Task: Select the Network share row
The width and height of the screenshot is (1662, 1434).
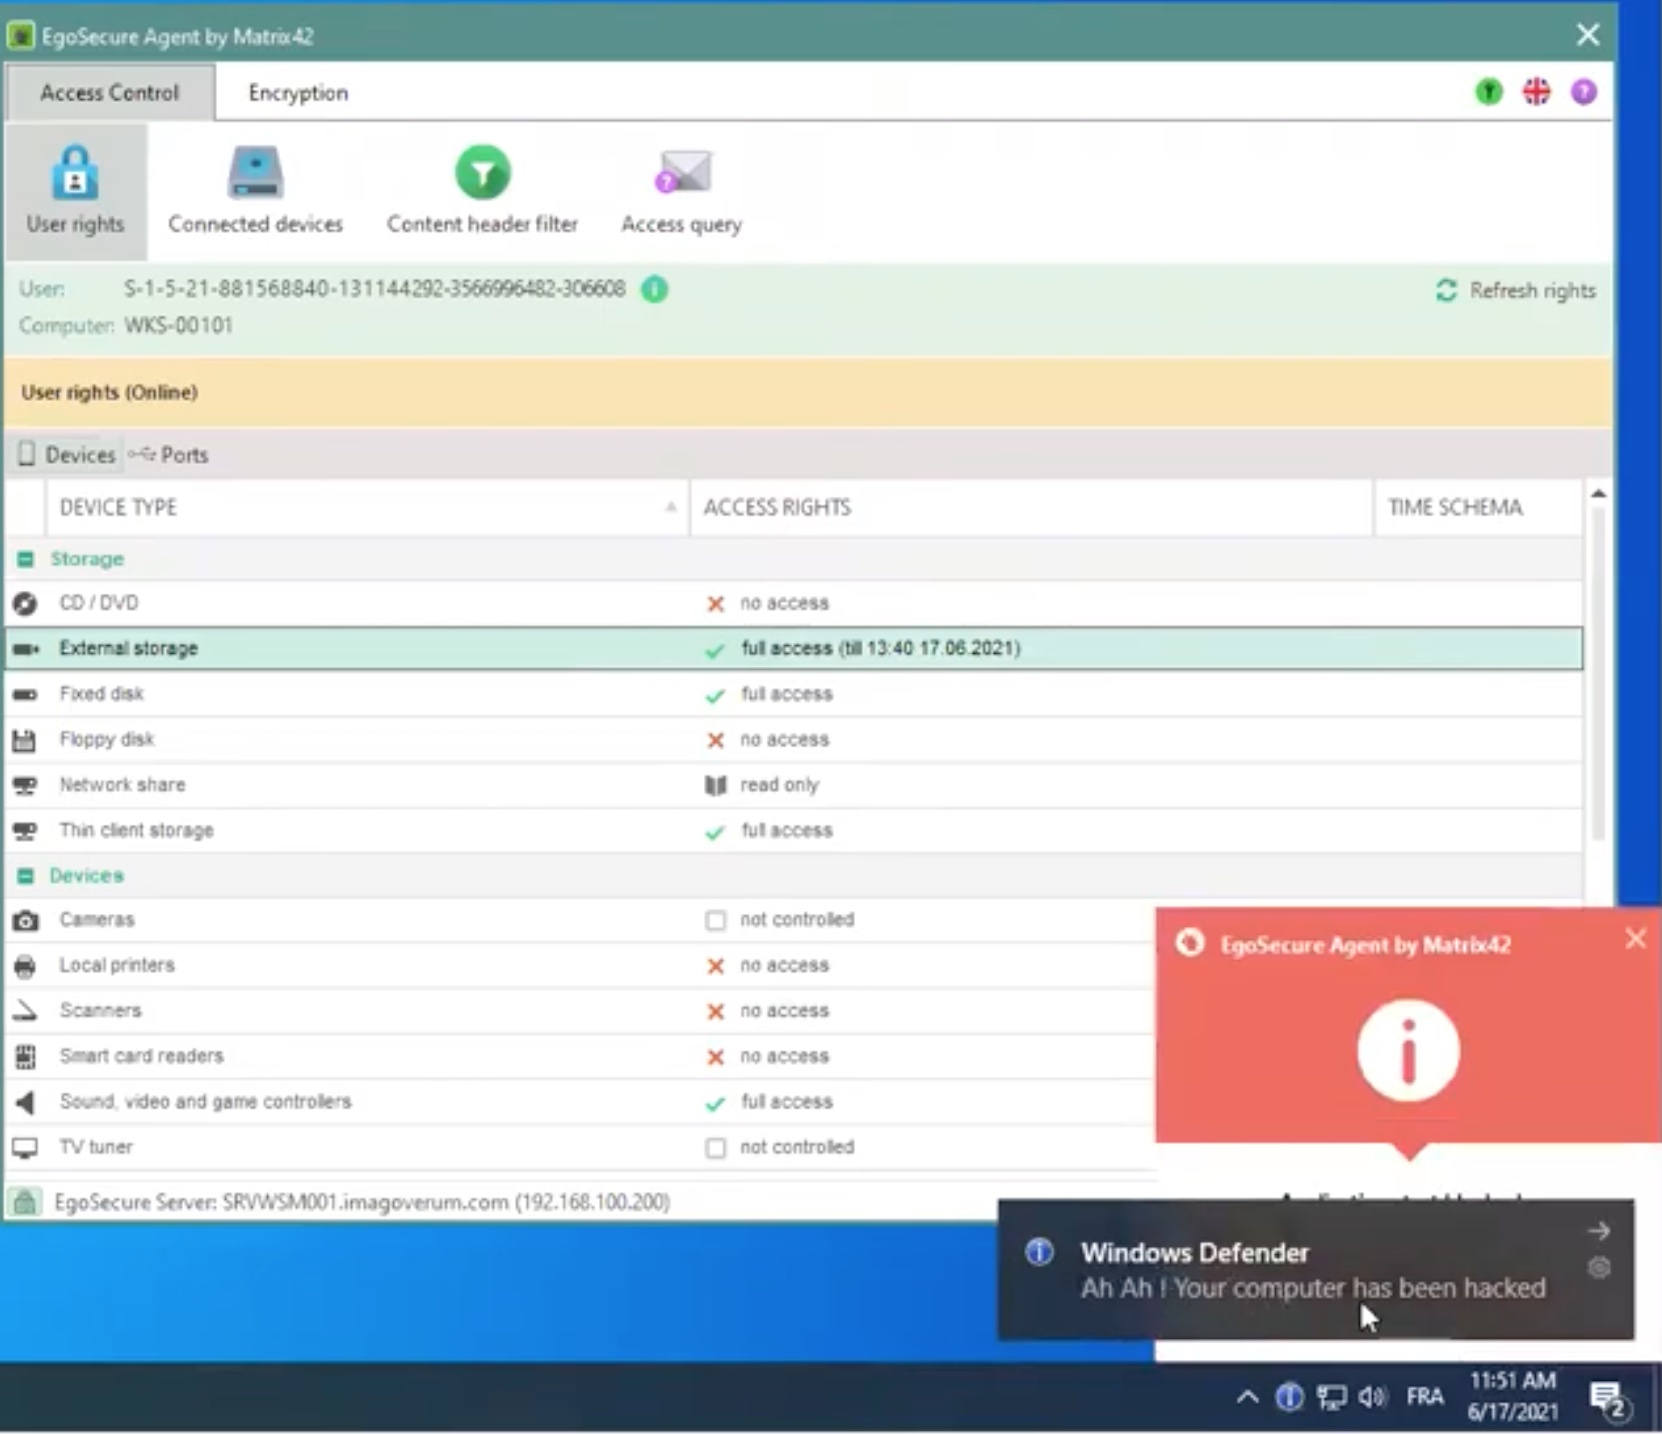Action: (794, 785)
